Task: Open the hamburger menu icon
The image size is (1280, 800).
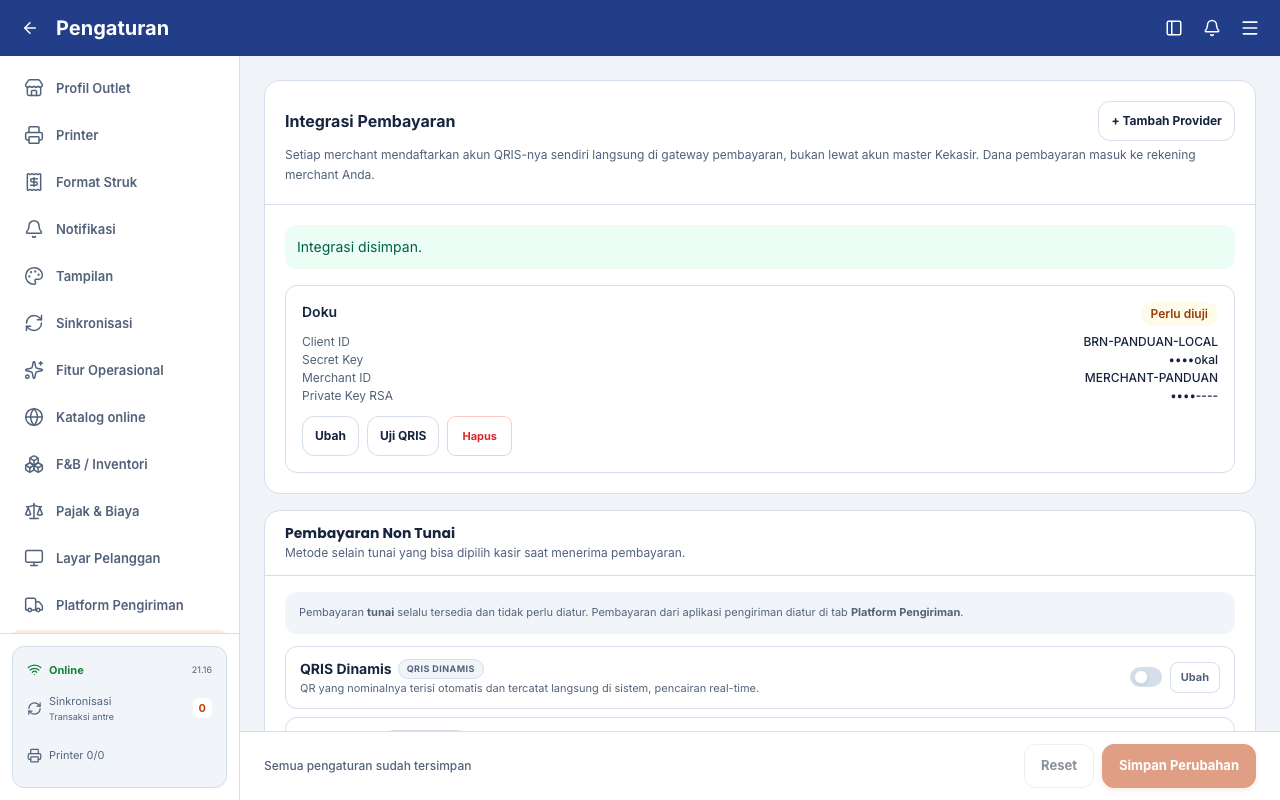Action: (1250, 28)
